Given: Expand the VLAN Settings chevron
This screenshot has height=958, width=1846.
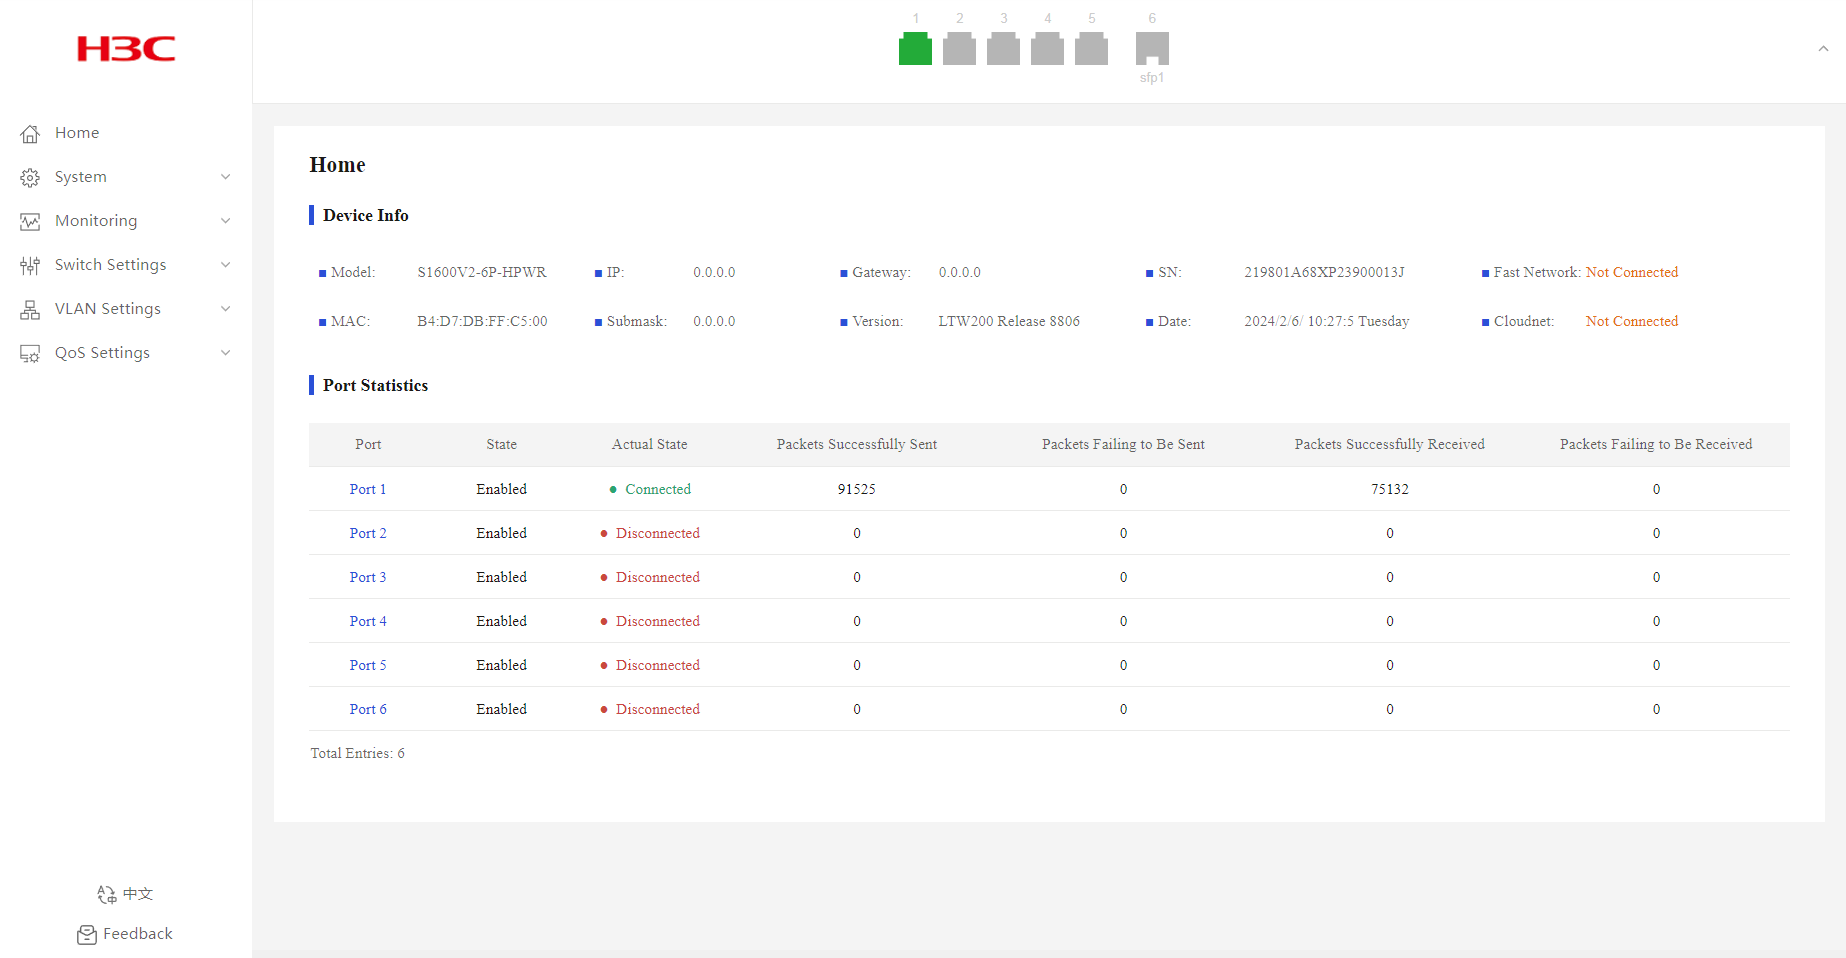Looking at the screenshot, I should point(226,309).
